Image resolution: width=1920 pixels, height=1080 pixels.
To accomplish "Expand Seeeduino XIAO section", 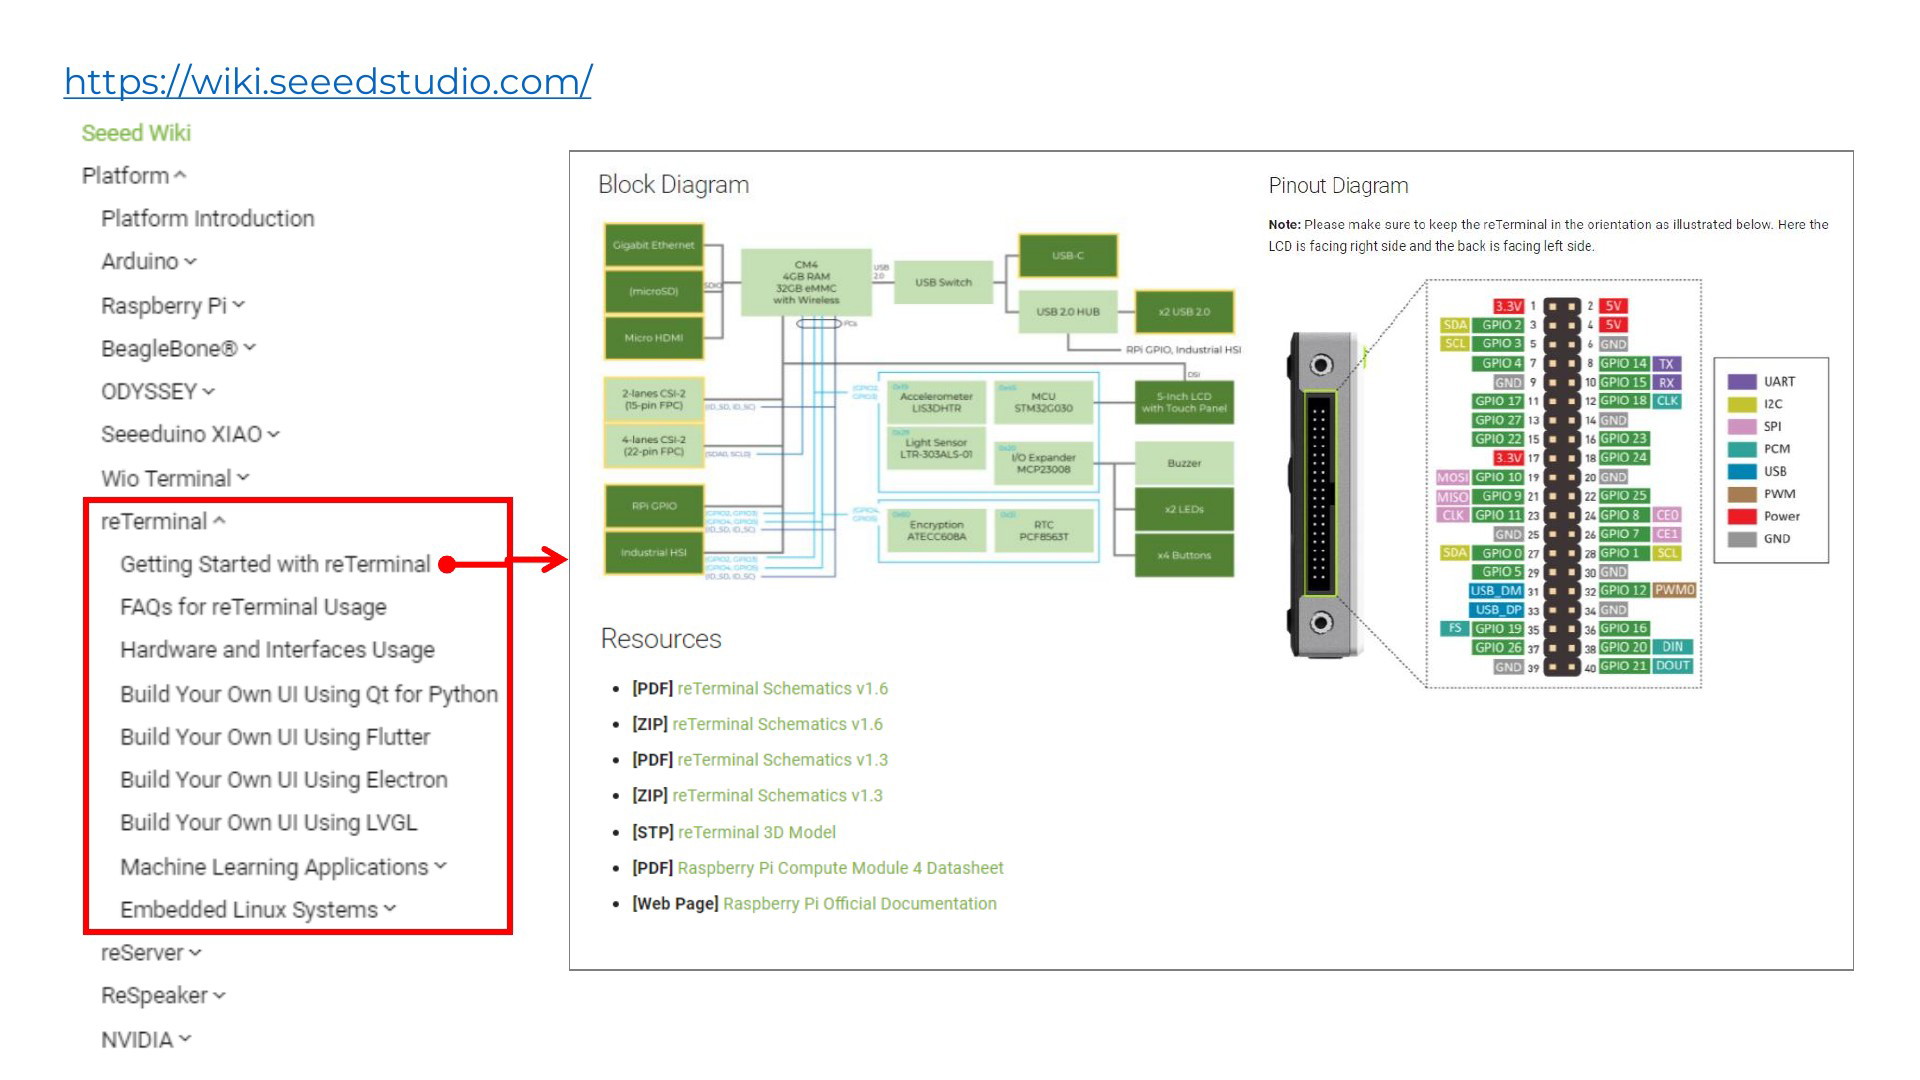I will click(x=190, y=434).
